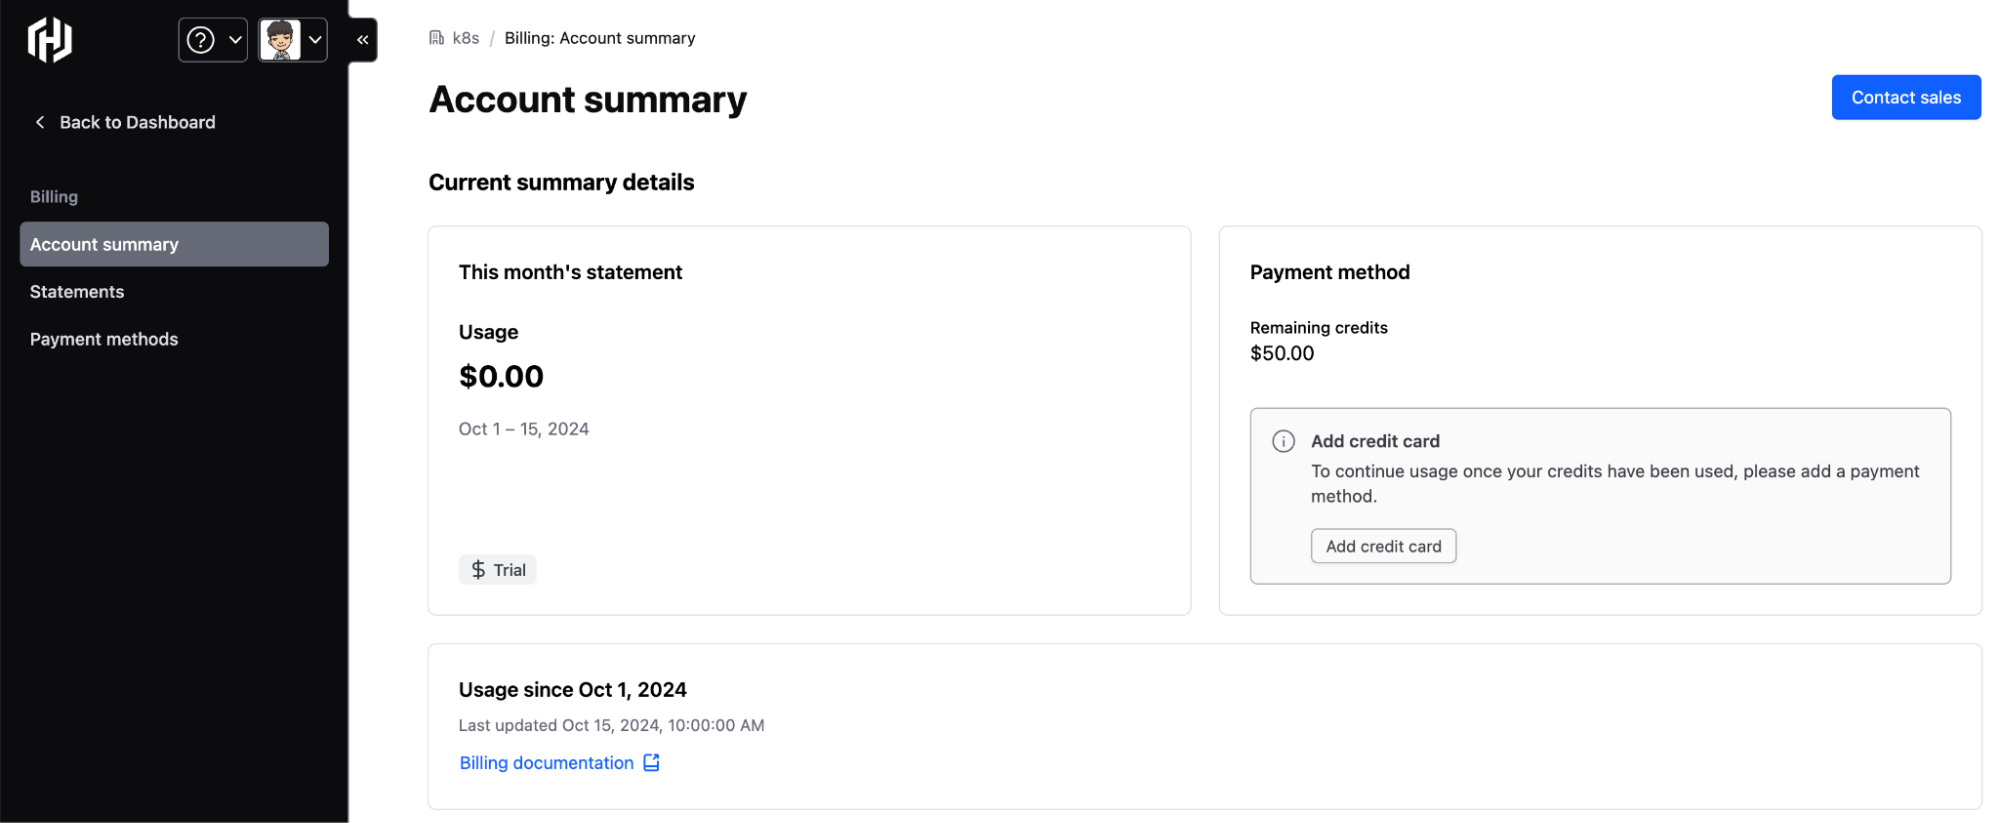Click the k8s organization icon in breadcrumb
The width and height of the screenshot is (1999, 823).
[x=437, y=38]
